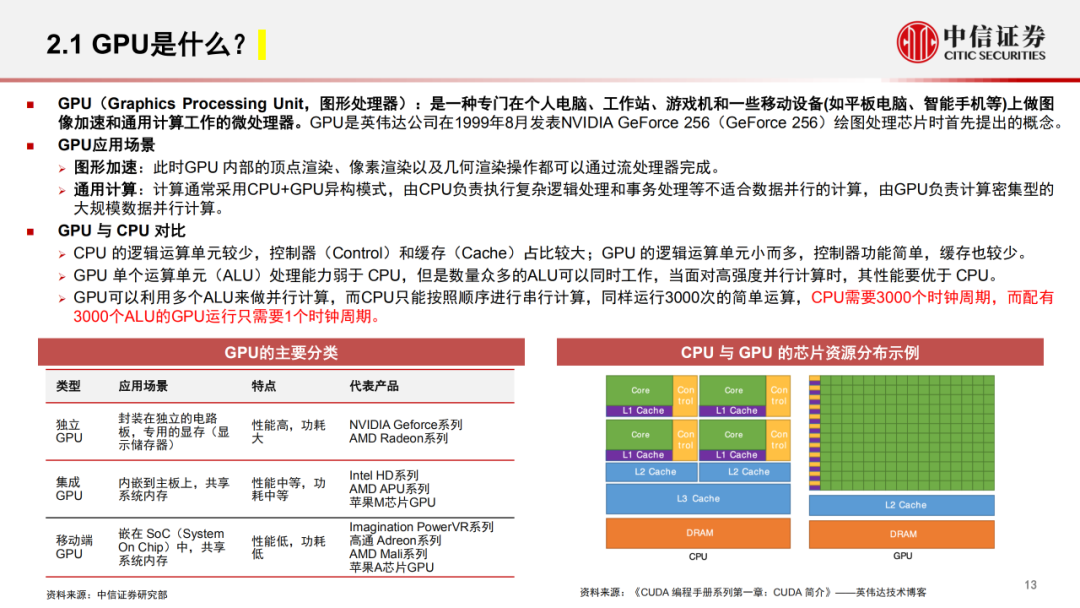Viewport: 1080px width, 608px height.
Task: Click the L3 Cache block
Action: (x=698, y=498)
